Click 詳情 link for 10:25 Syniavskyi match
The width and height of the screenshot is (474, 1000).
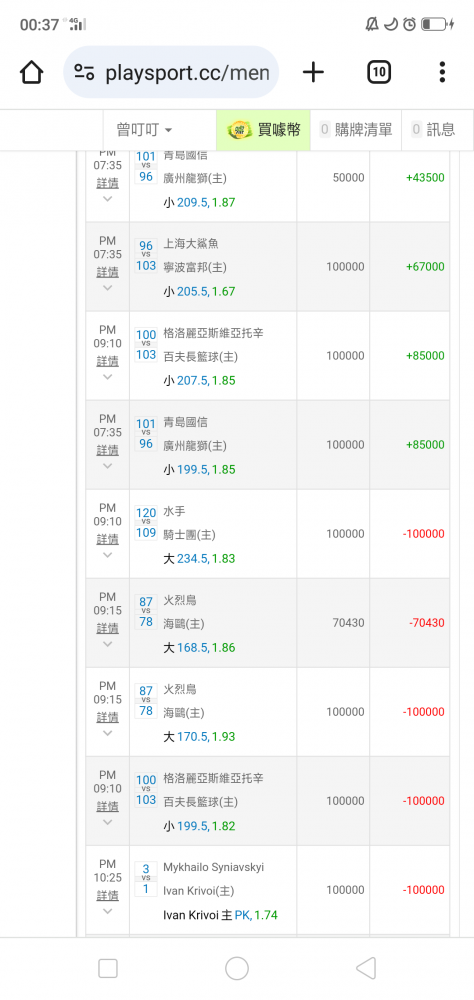click(107, 895)
